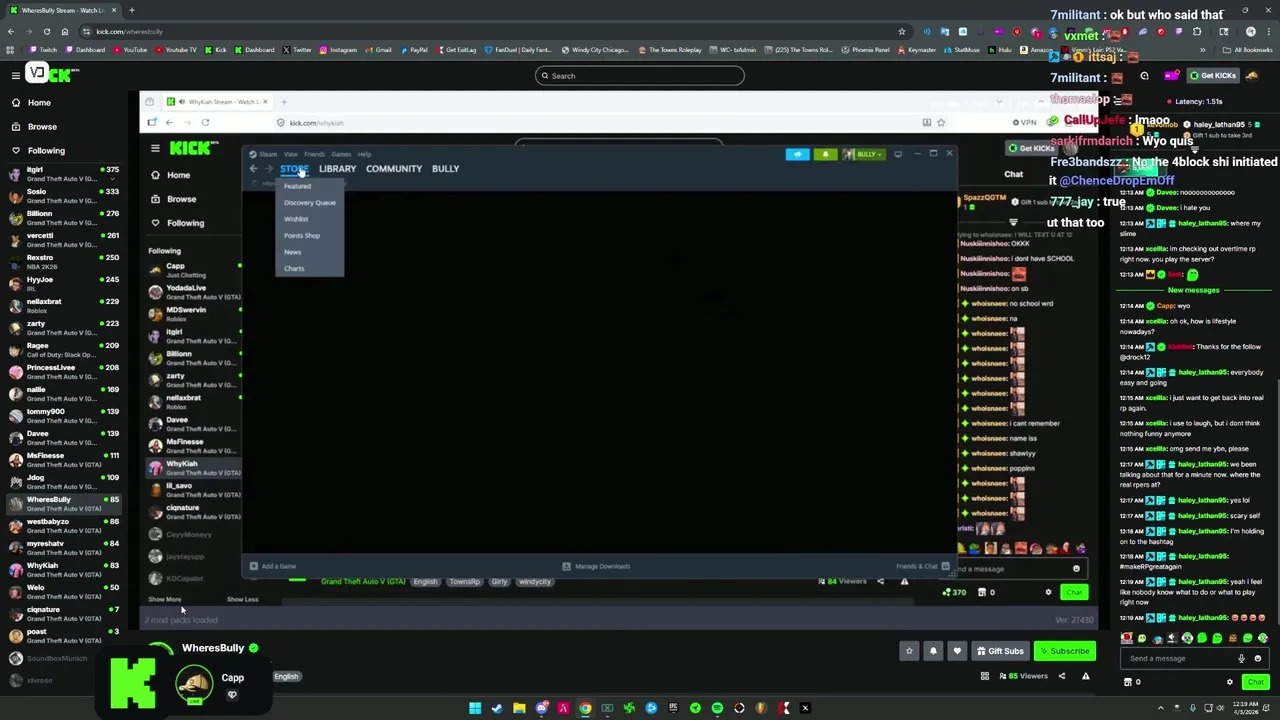Open the Steam icon on the taskbar

497,708
